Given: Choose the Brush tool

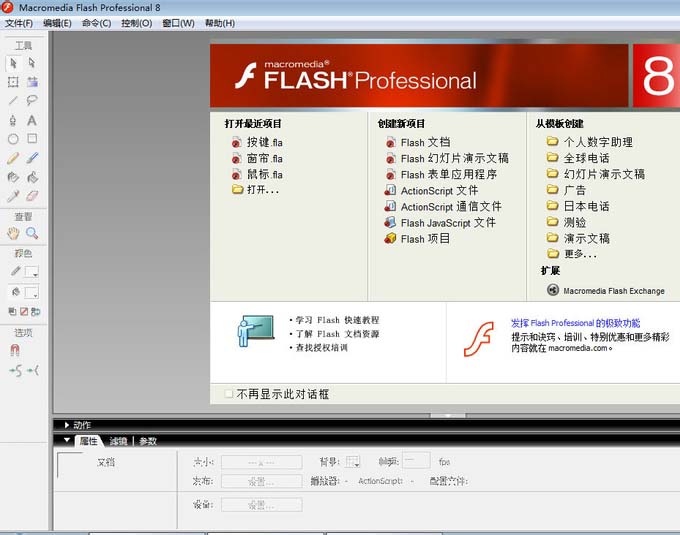Looking at the screenshot, I should tap(32, 158).
